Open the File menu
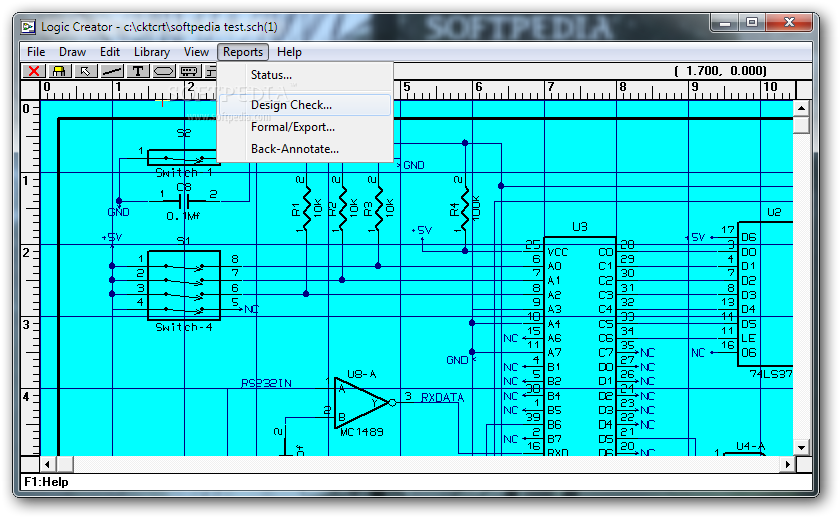840x518 pixels. pos(36,52)
